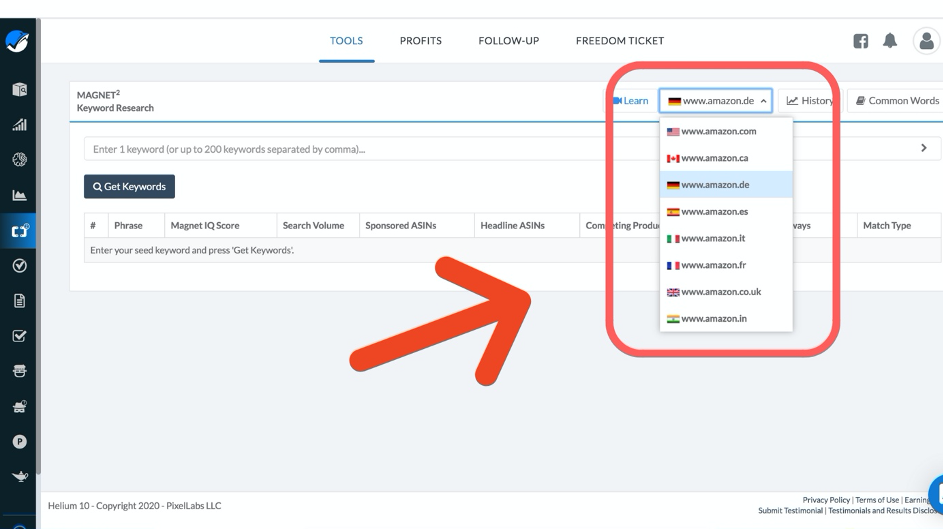
Task: Open the Terms of Use footer link
Action: tap(877, 500)
